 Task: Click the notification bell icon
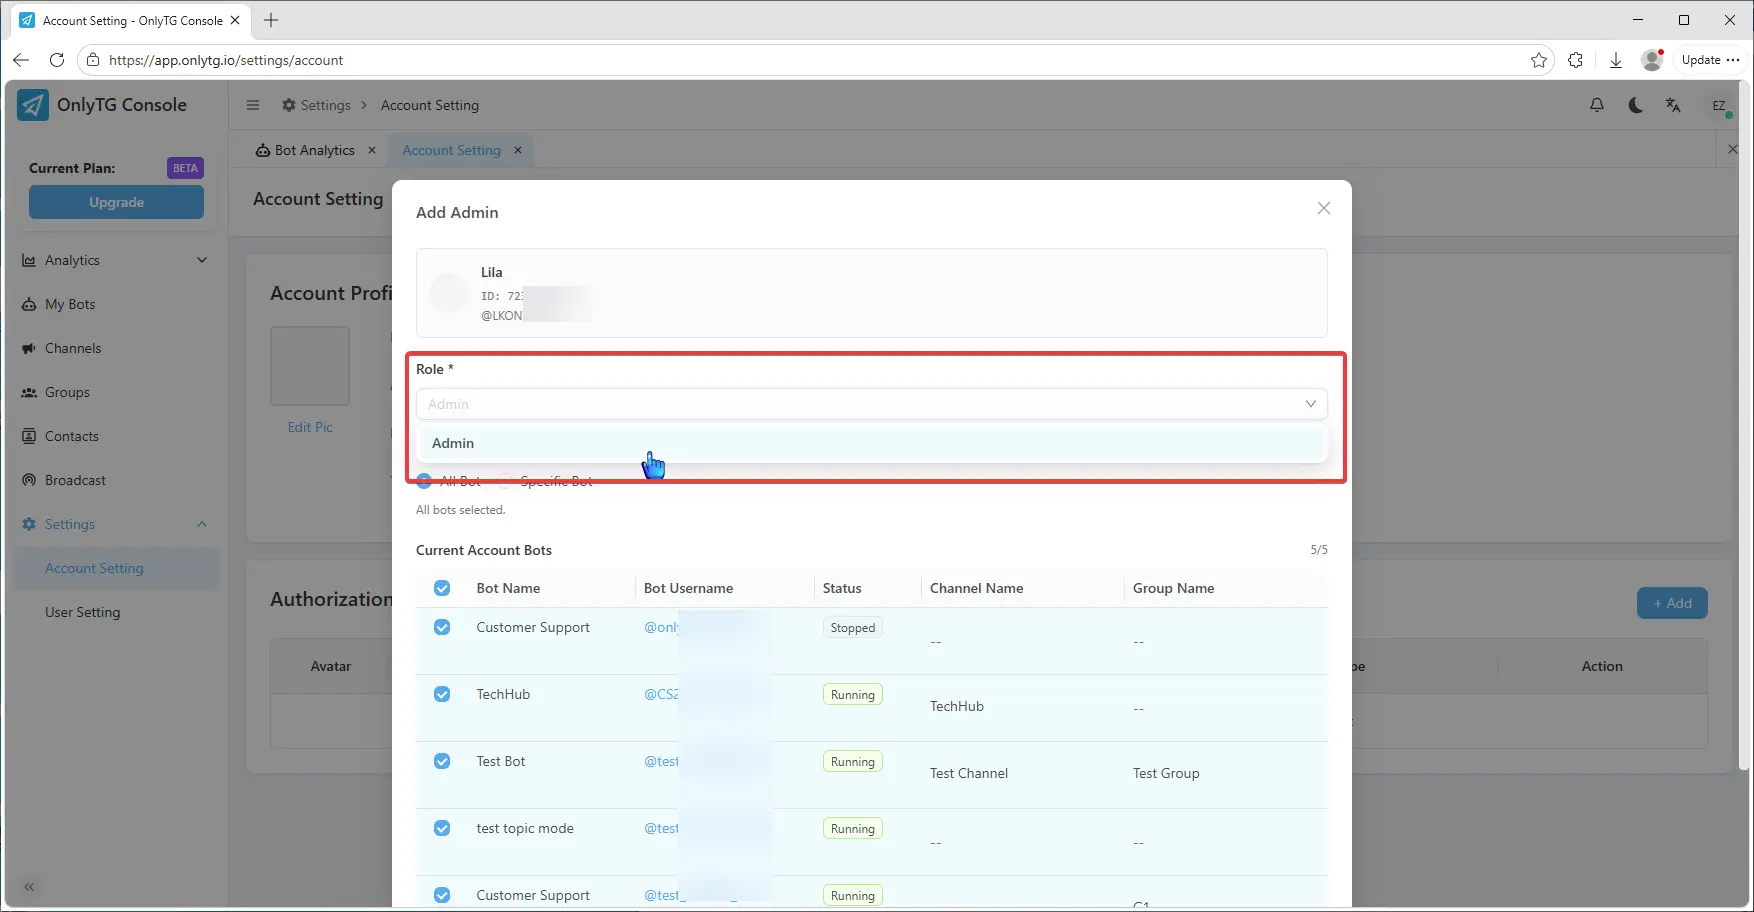[1597, 105]
